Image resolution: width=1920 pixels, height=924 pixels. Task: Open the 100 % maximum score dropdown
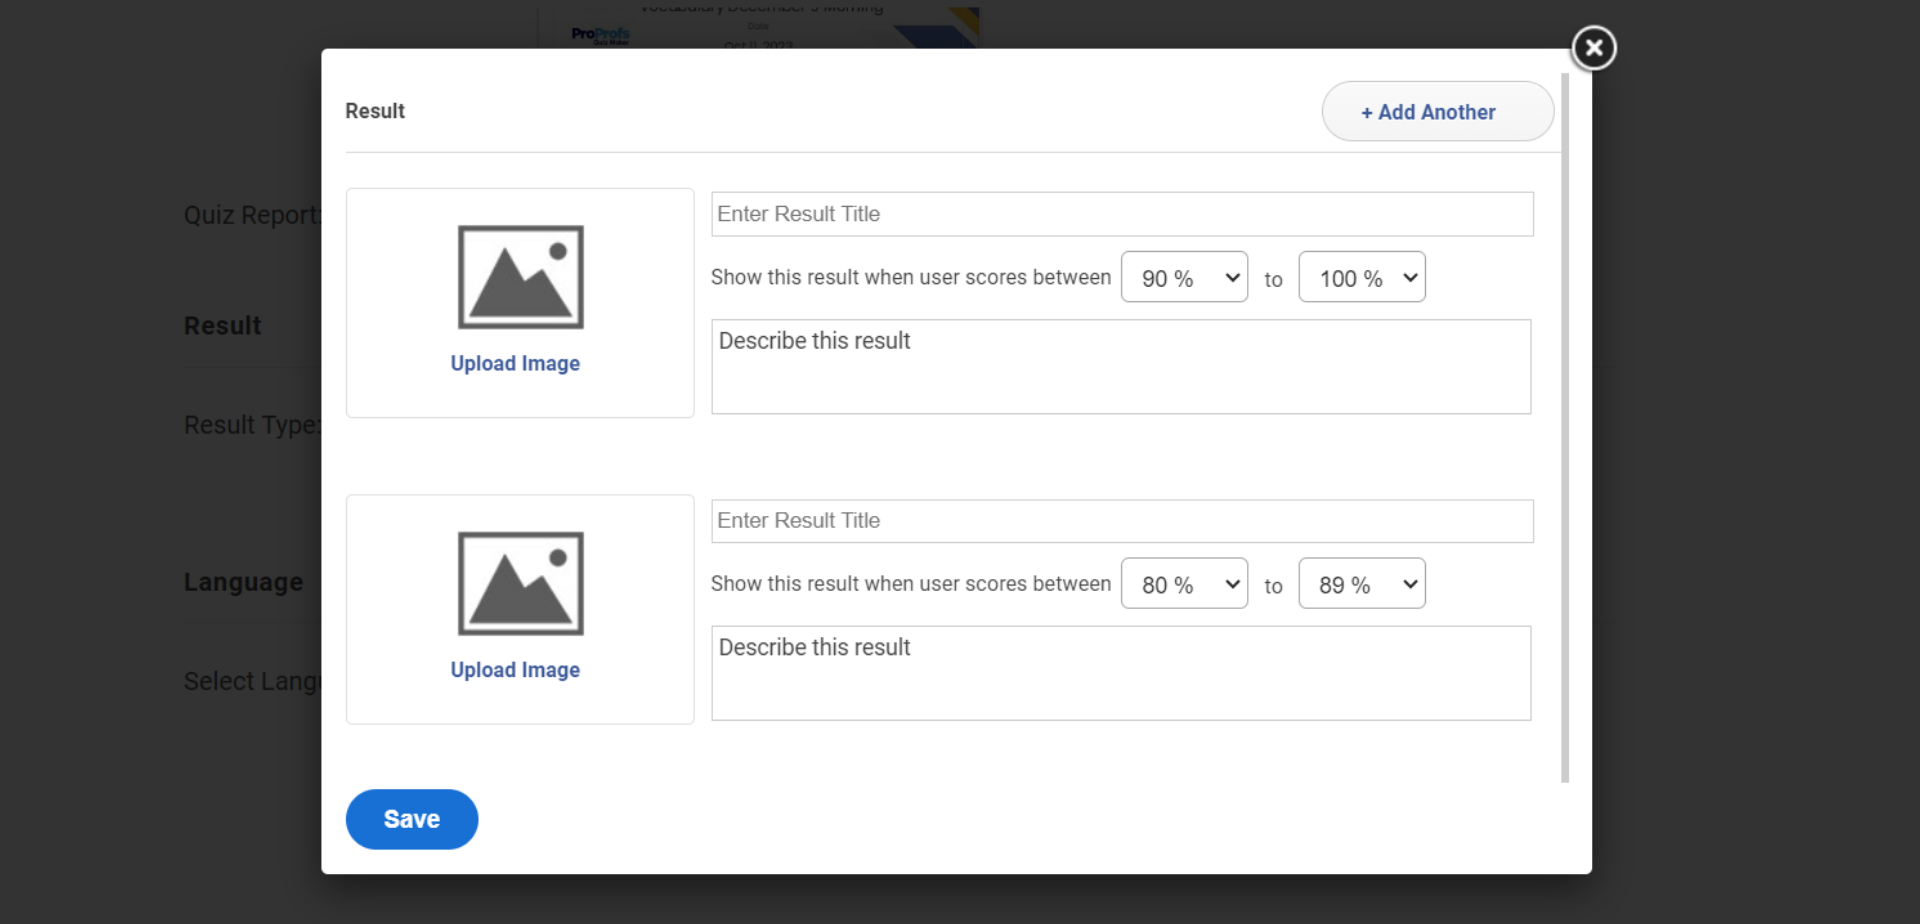(x=1361, y=278)
